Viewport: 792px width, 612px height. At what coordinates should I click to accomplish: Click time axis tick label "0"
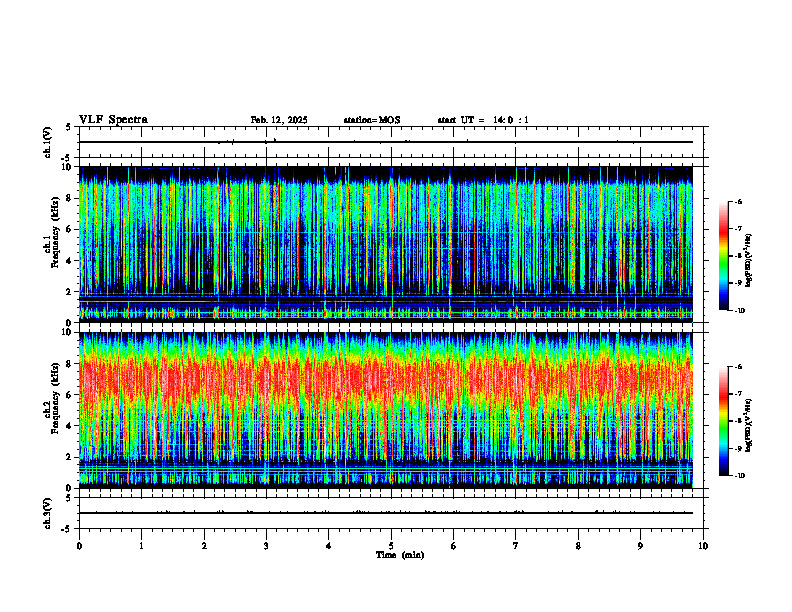click(x=79, y=546)
